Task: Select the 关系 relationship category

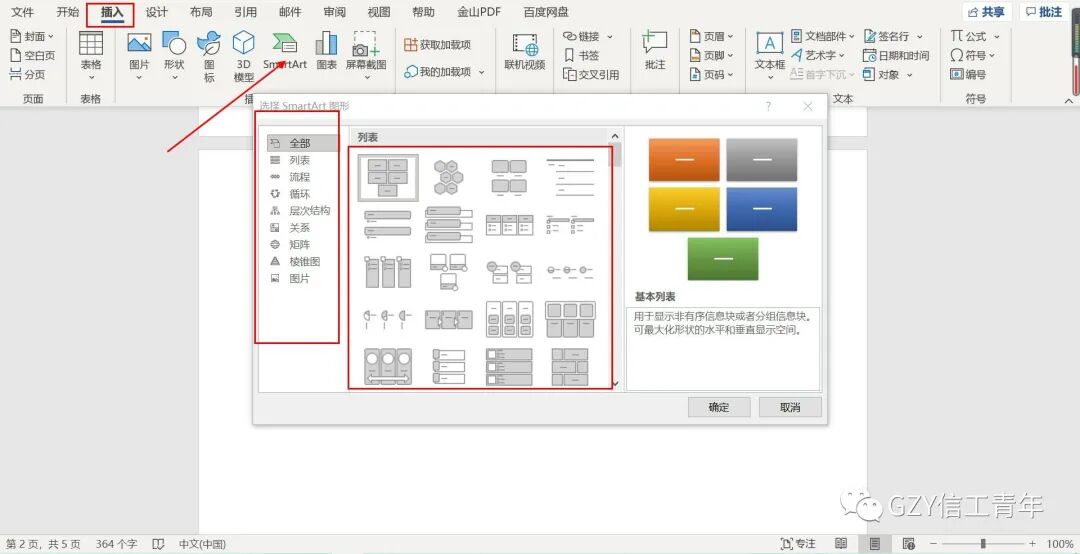Action: click(x=302, y=227)
